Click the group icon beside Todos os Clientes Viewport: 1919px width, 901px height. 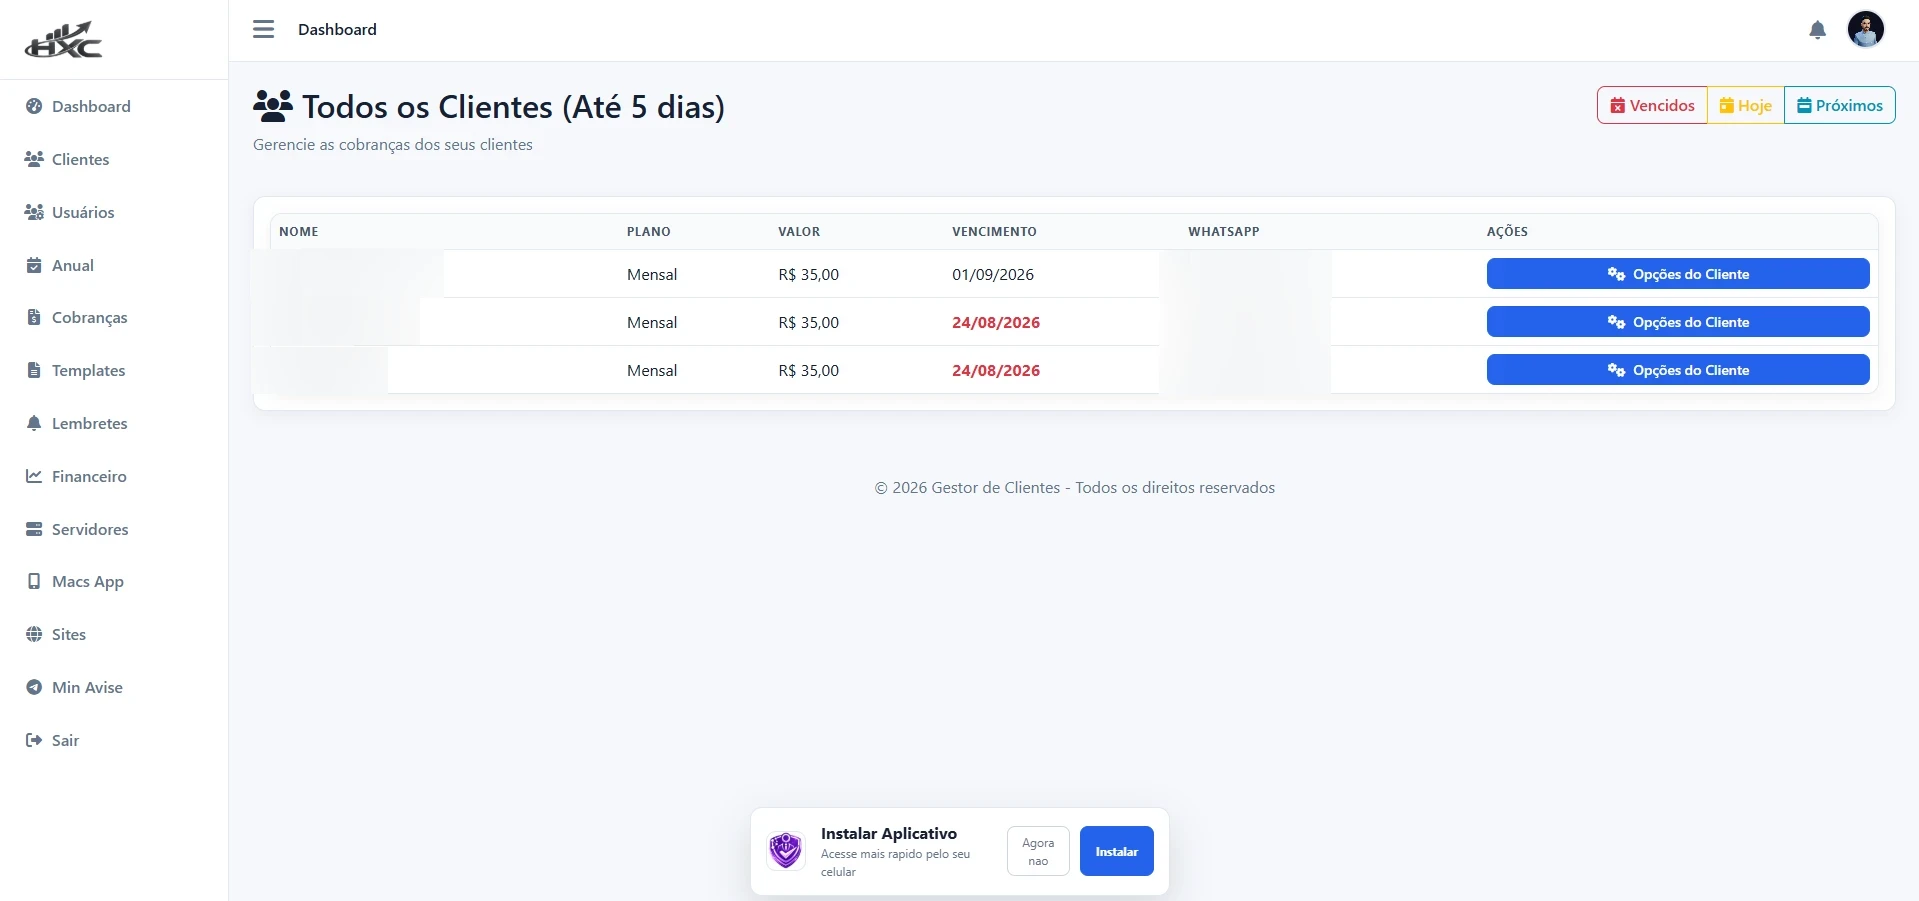[273, 106]
